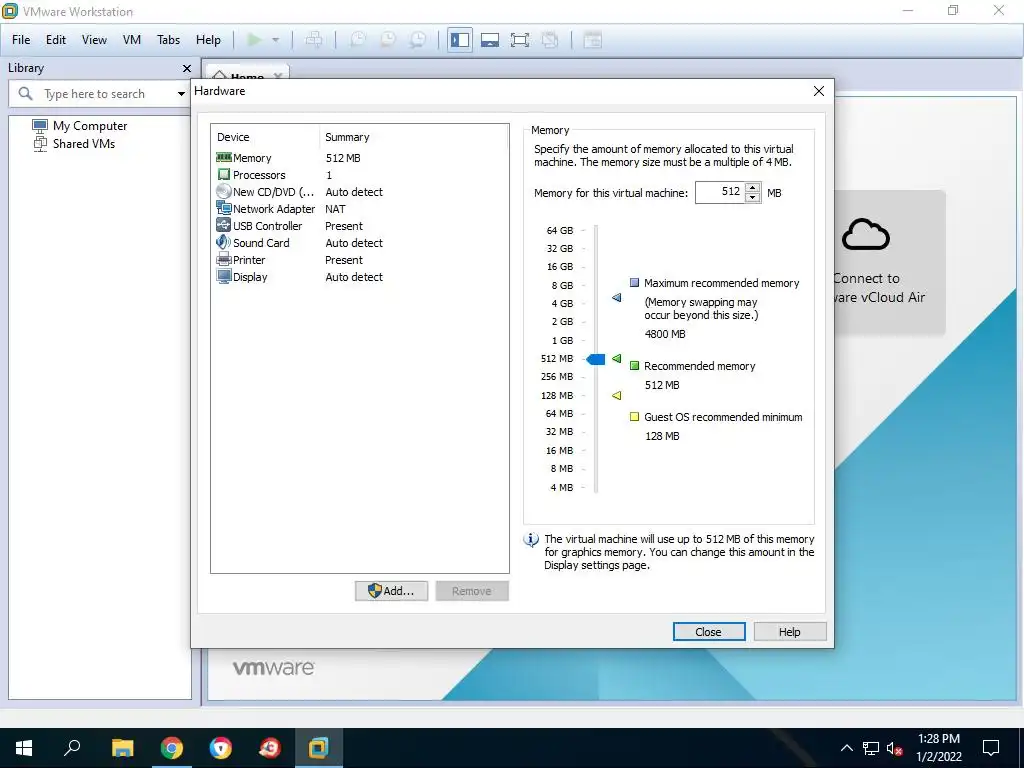Click the Close button in Hardware dialog
The width and height of the screenshot is (1024, 768).
(709, 632)
